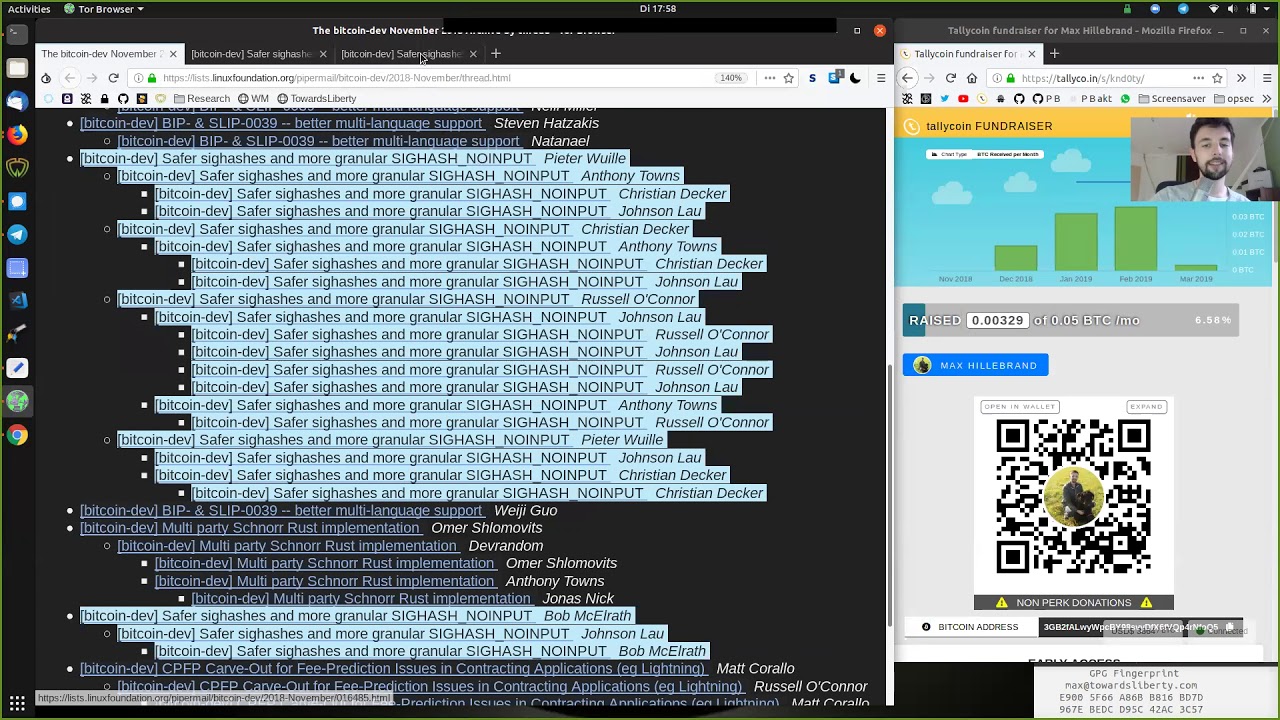Open Safer sighashes post by Pieter Wuille
1280x720 pixels.
point(306,158)
